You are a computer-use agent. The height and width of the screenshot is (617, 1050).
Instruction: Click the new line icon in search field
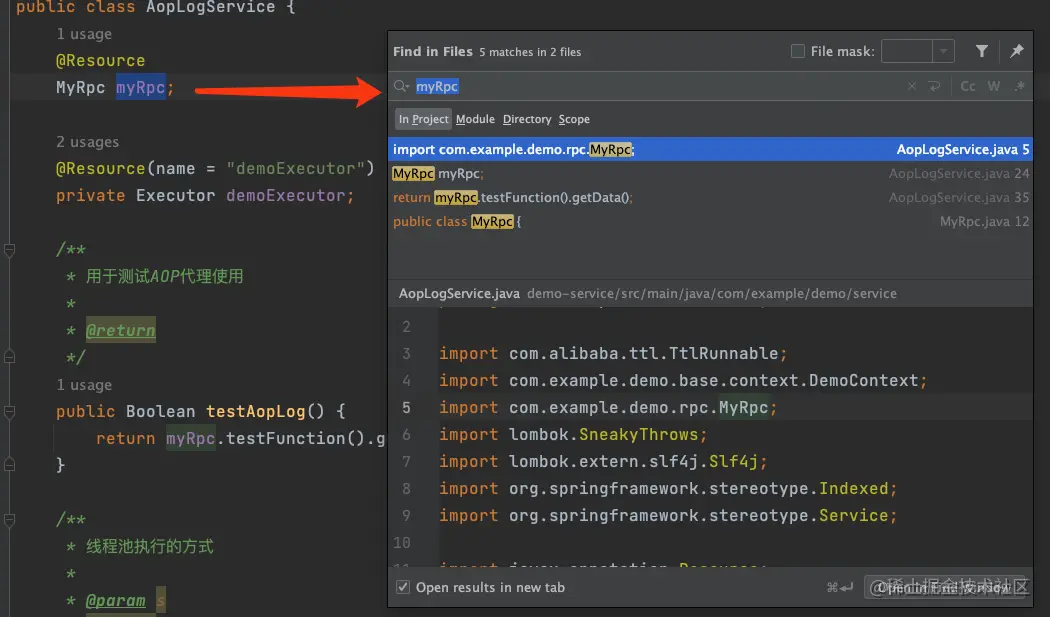(934, 87)
